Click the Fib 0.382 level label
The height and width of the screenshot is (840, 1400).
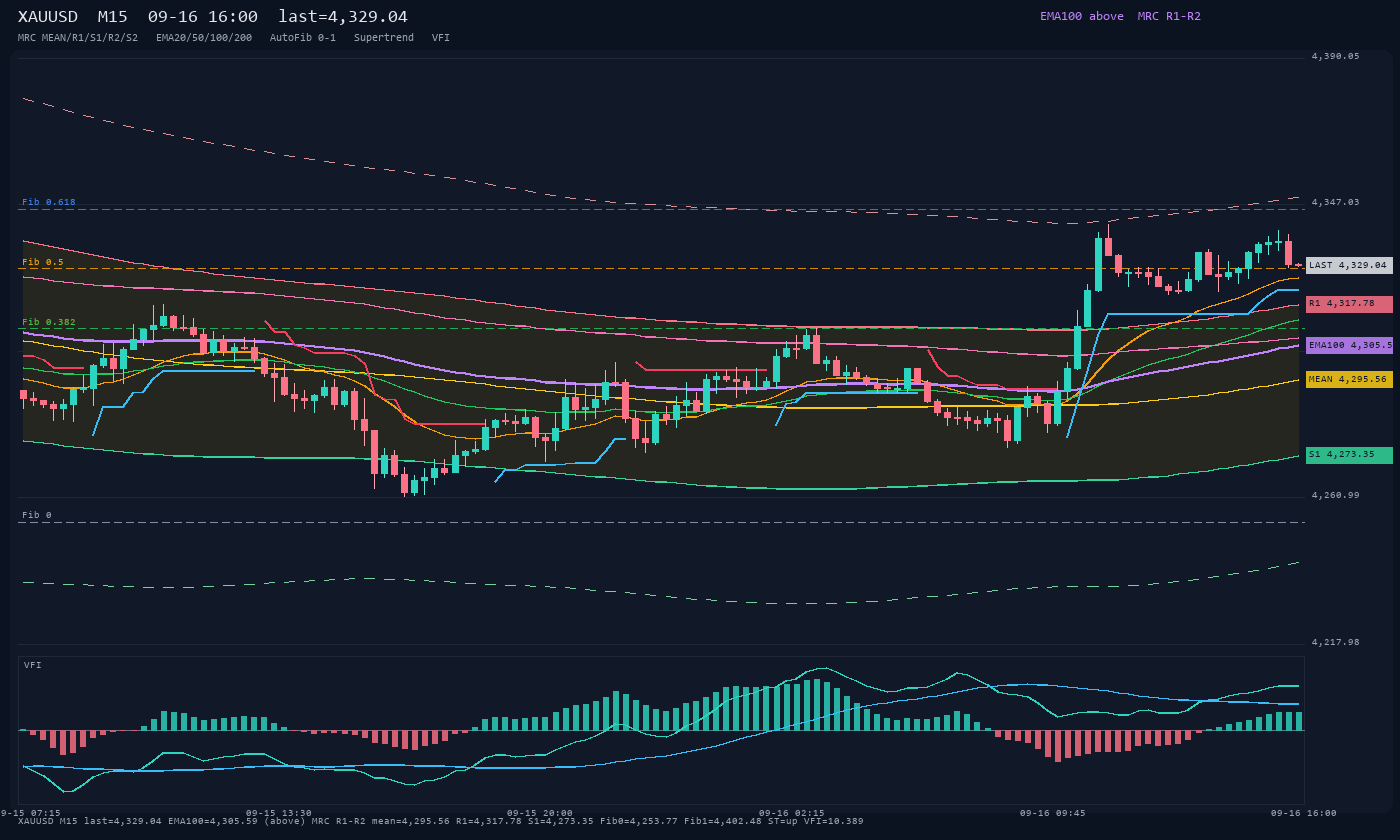tap(49, 322)
